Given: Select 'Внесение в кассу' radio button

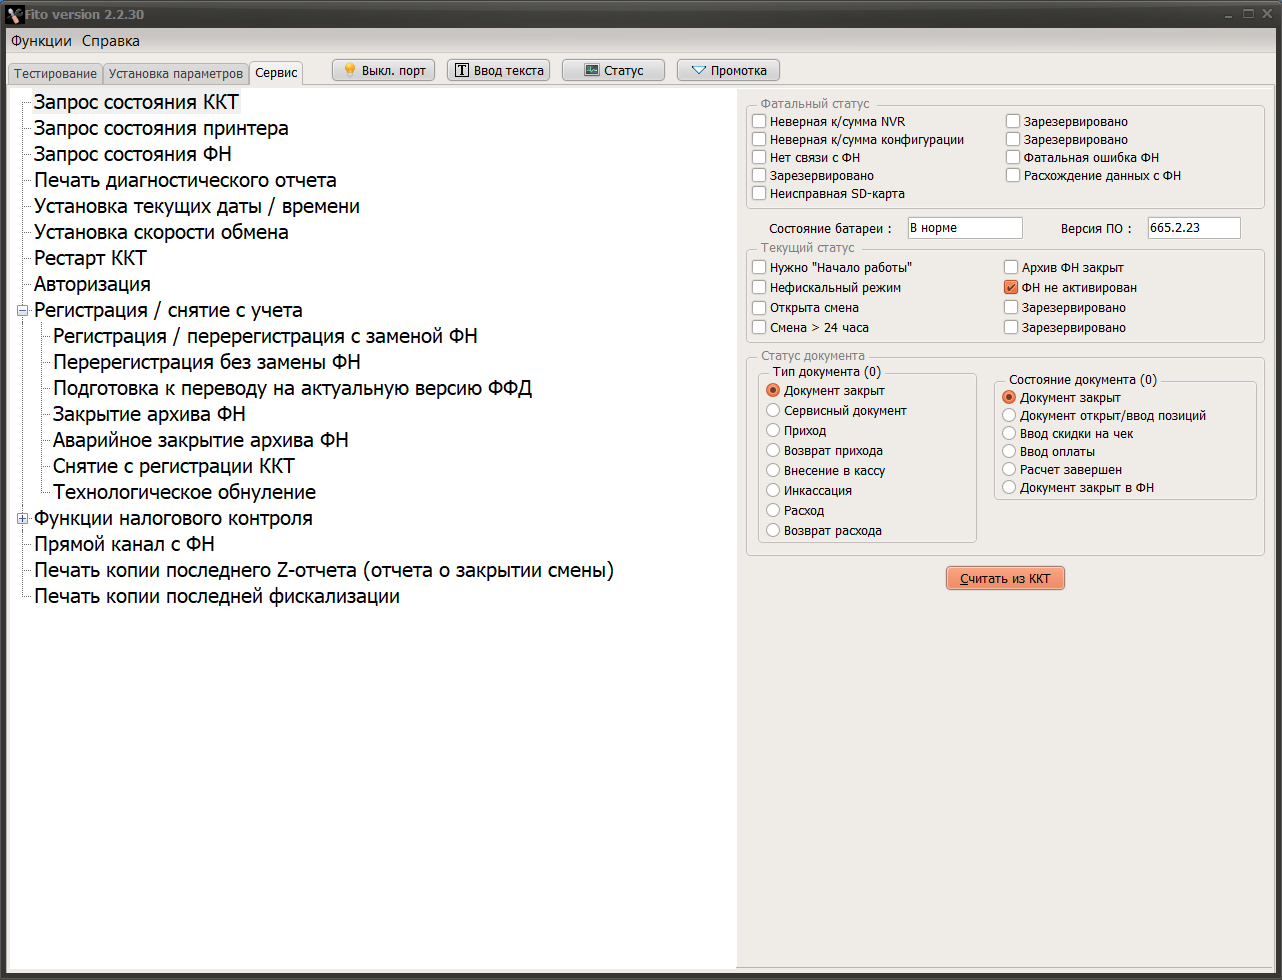Looking at the screenshot, I should [773, 471].
